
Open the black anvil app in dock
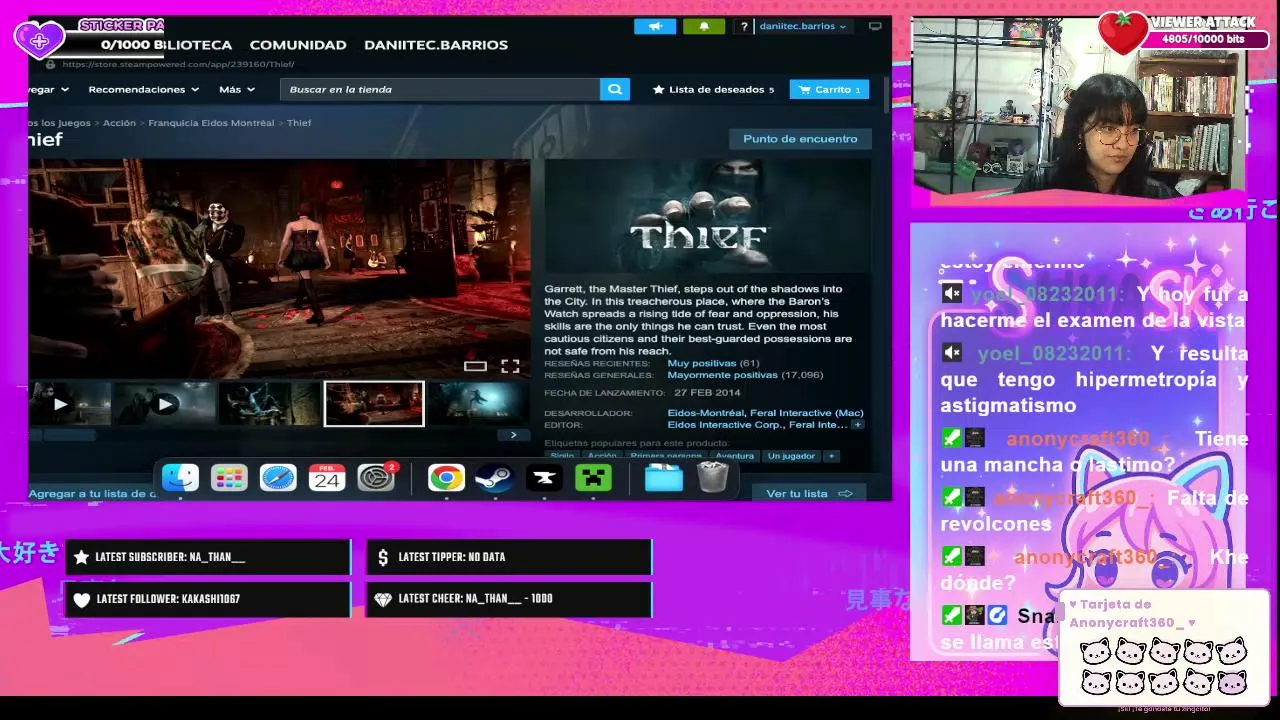544,478
